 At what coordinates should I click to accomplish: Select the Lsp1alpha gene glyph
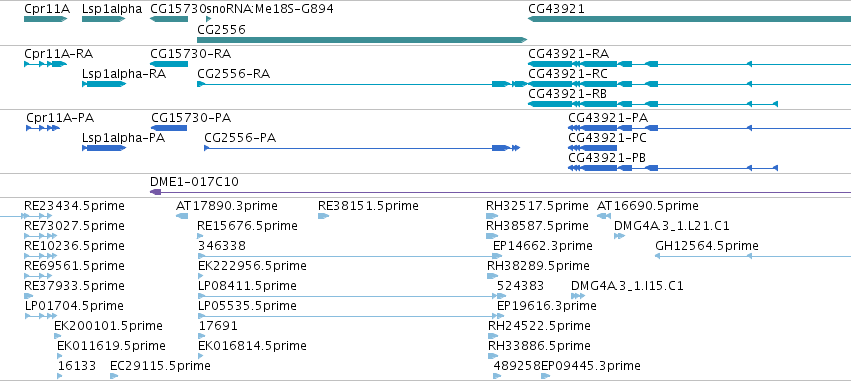click(104, 19)
